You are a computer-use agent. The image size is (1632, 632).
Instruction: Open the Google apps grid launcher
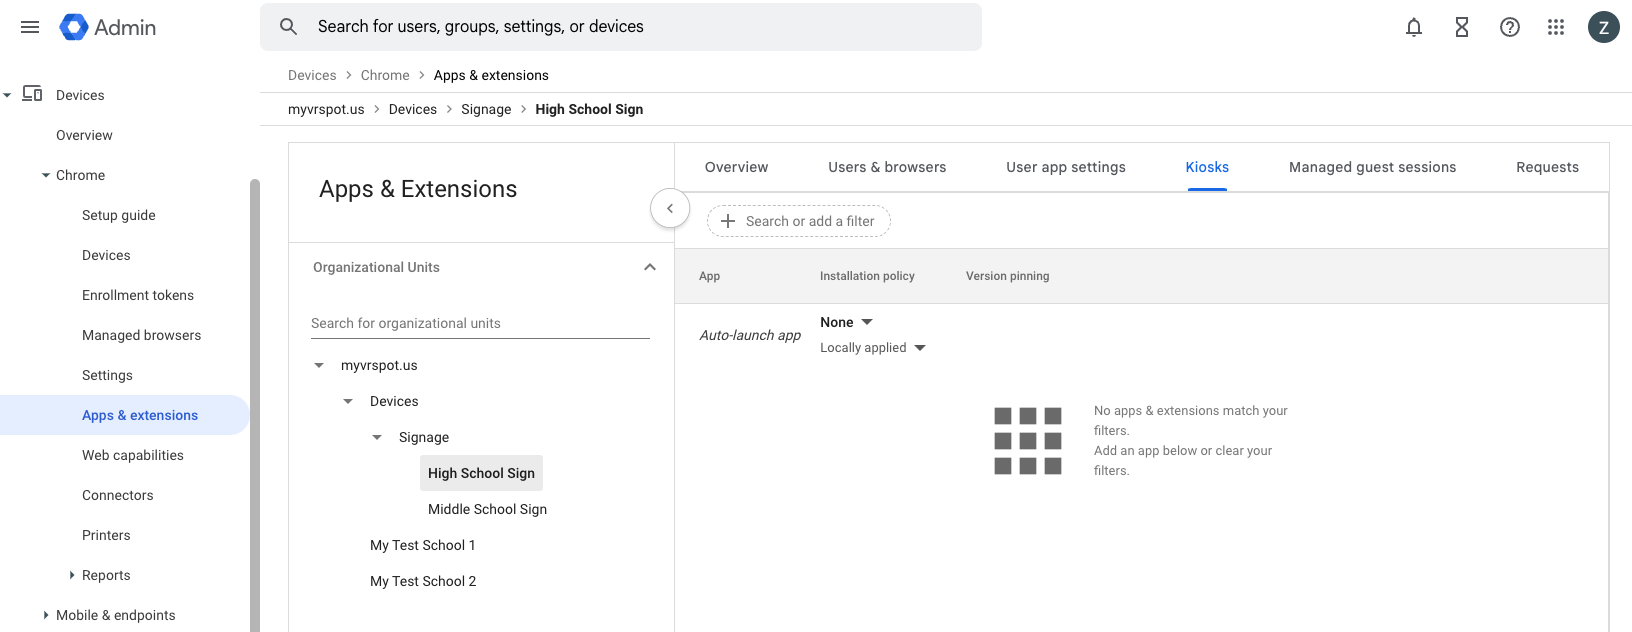tap(1555, 27)
